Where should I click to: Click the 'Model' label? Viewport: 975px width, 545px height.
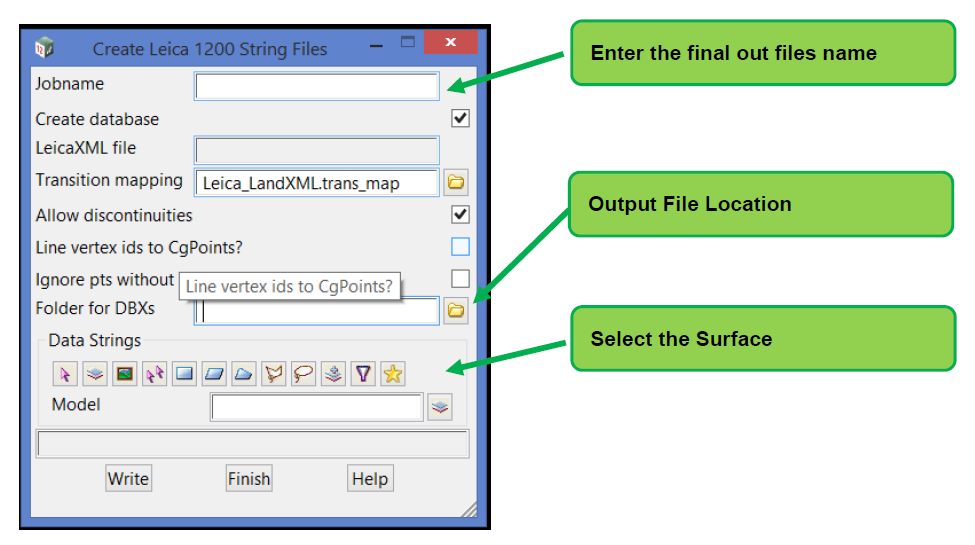(76, 404)
